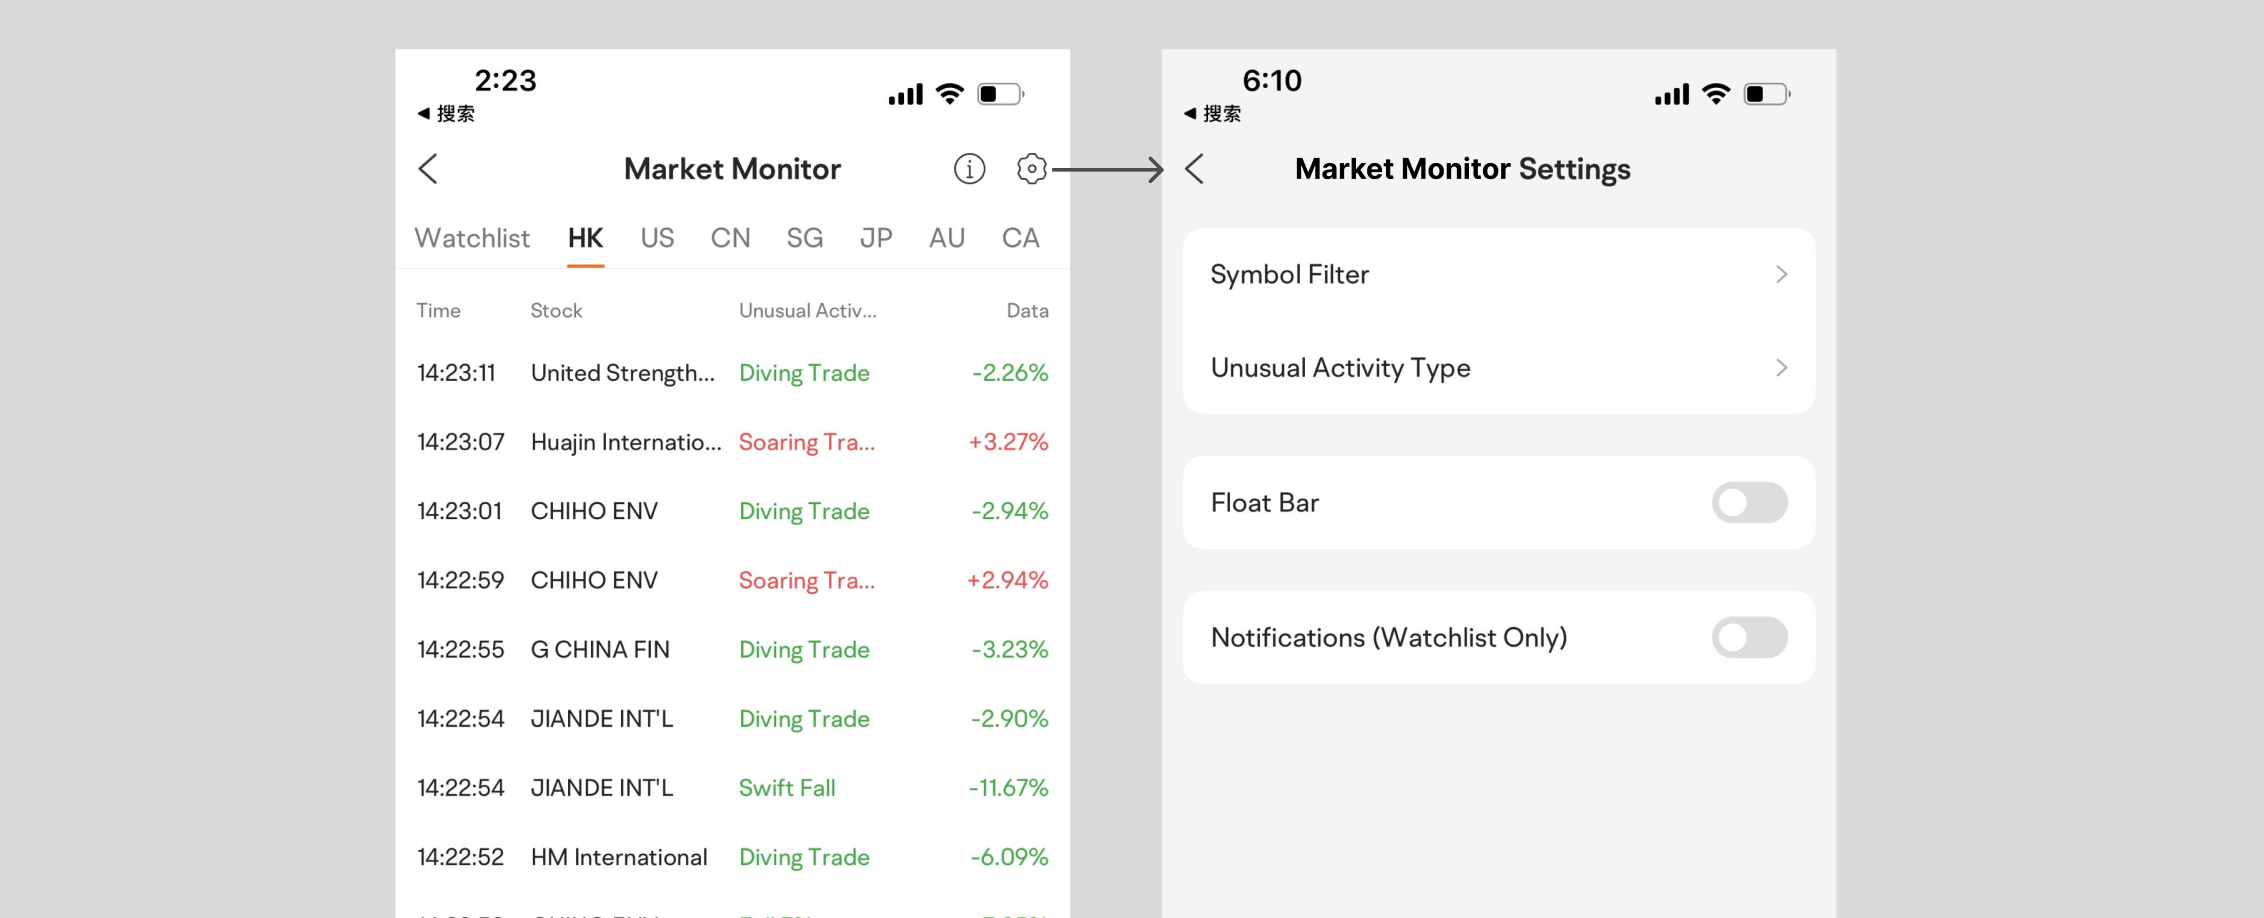The height and width of the screenshot is (918, 2264).
Task: Open settings via the gear icon
Action: pyautogui.click(x=1031, y=169)
